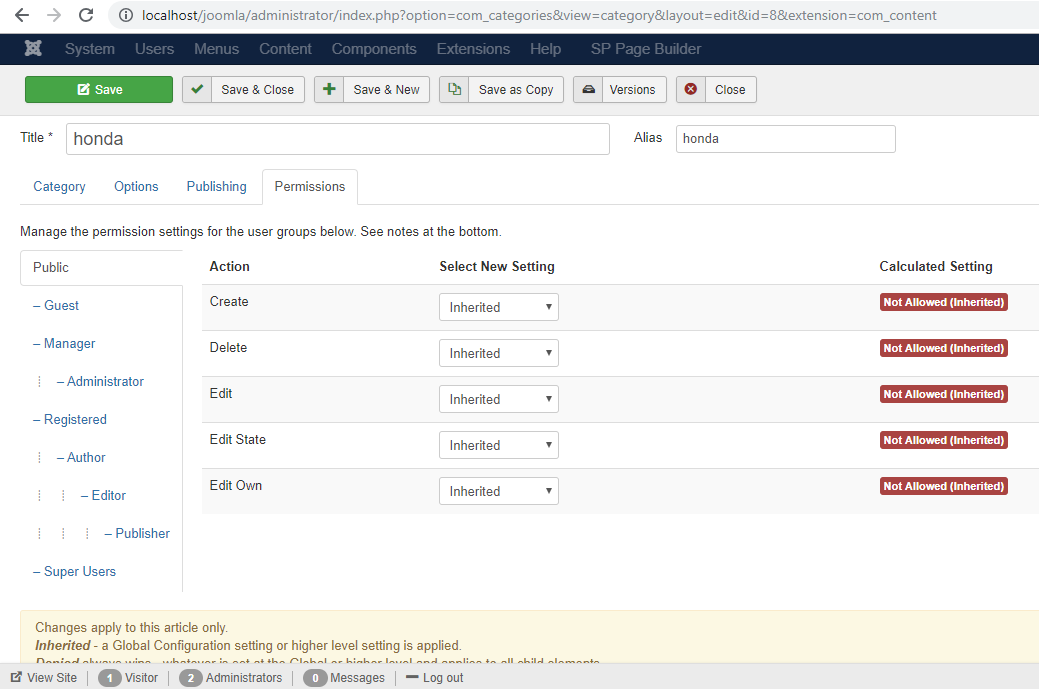Click the red Close icon button
The height and width of the screenshot is (689, 1039).
tap(690, 89)
